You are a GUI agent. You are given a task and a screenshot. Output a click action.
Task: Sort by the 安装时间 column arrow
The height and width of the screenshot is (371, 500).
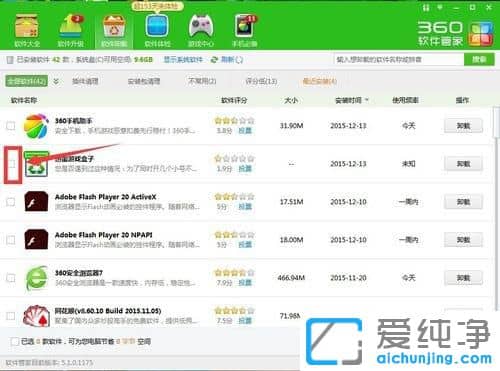point(367,100)
